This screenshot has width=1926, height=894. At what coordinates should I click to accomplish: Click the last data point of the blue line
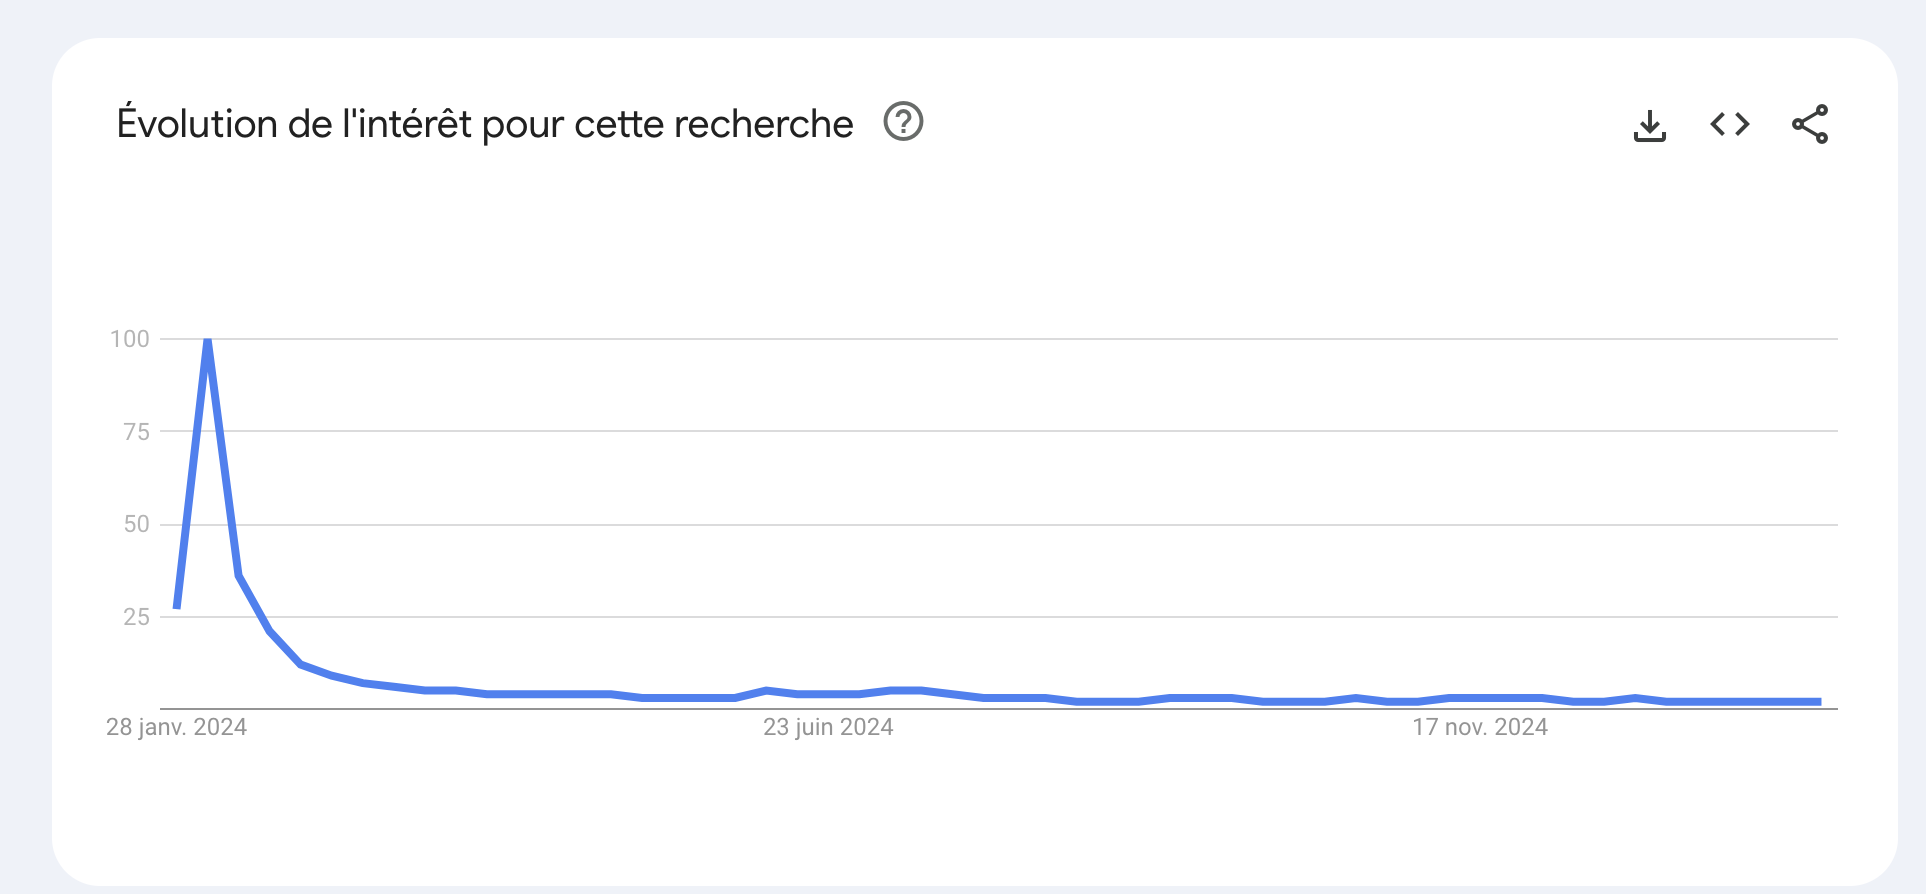(x=1819, y=702)
